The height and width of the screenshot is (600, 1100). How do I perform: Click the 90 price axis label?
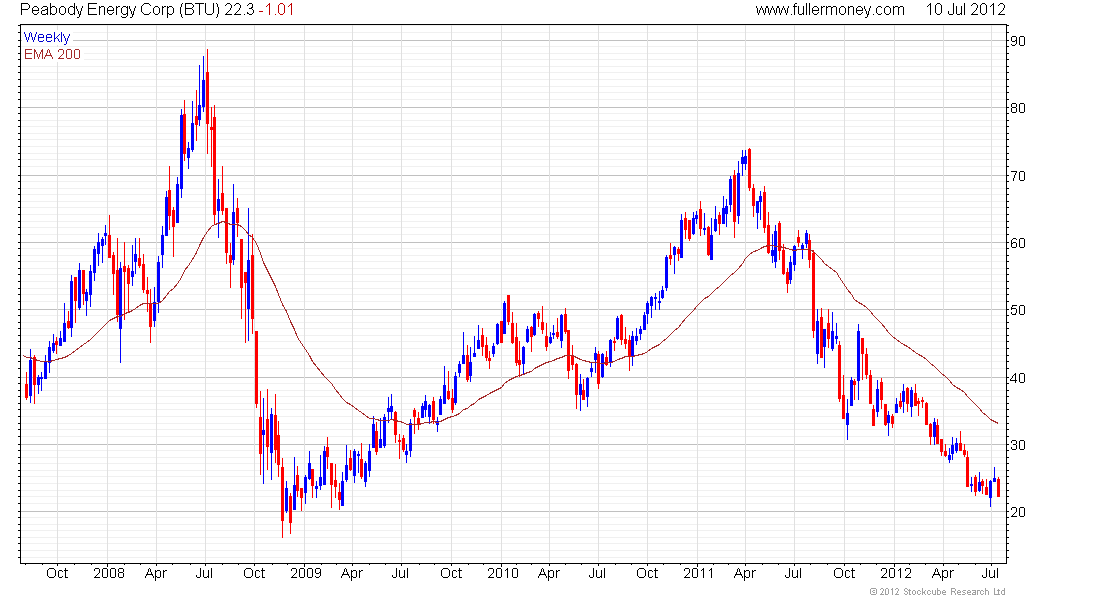1017,41
